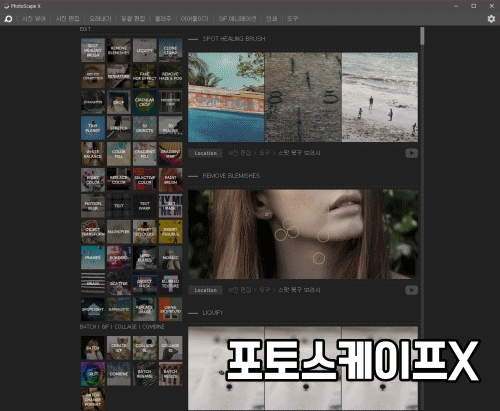Open the 3D Planes tile
Image resolution: width=500 pixels, height=411 pixels.
coord(170,128)
